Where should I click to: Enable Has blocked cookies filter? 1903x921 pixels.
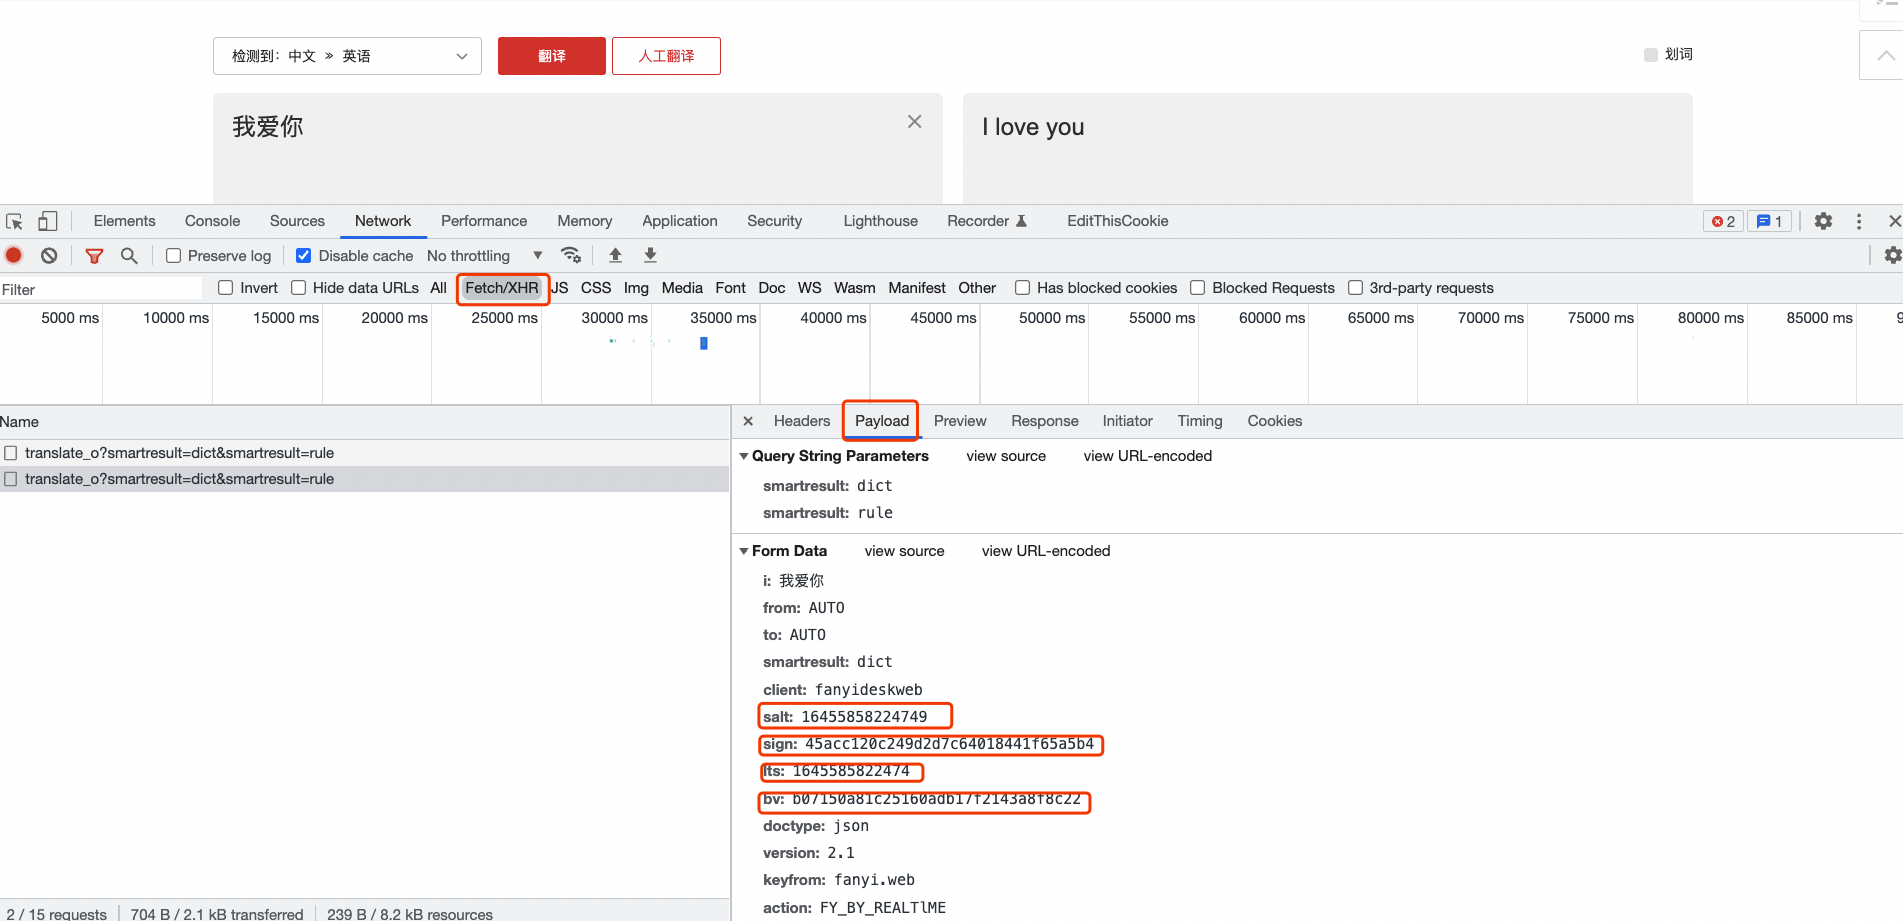pyautogui.click(x=1022, y=288)
